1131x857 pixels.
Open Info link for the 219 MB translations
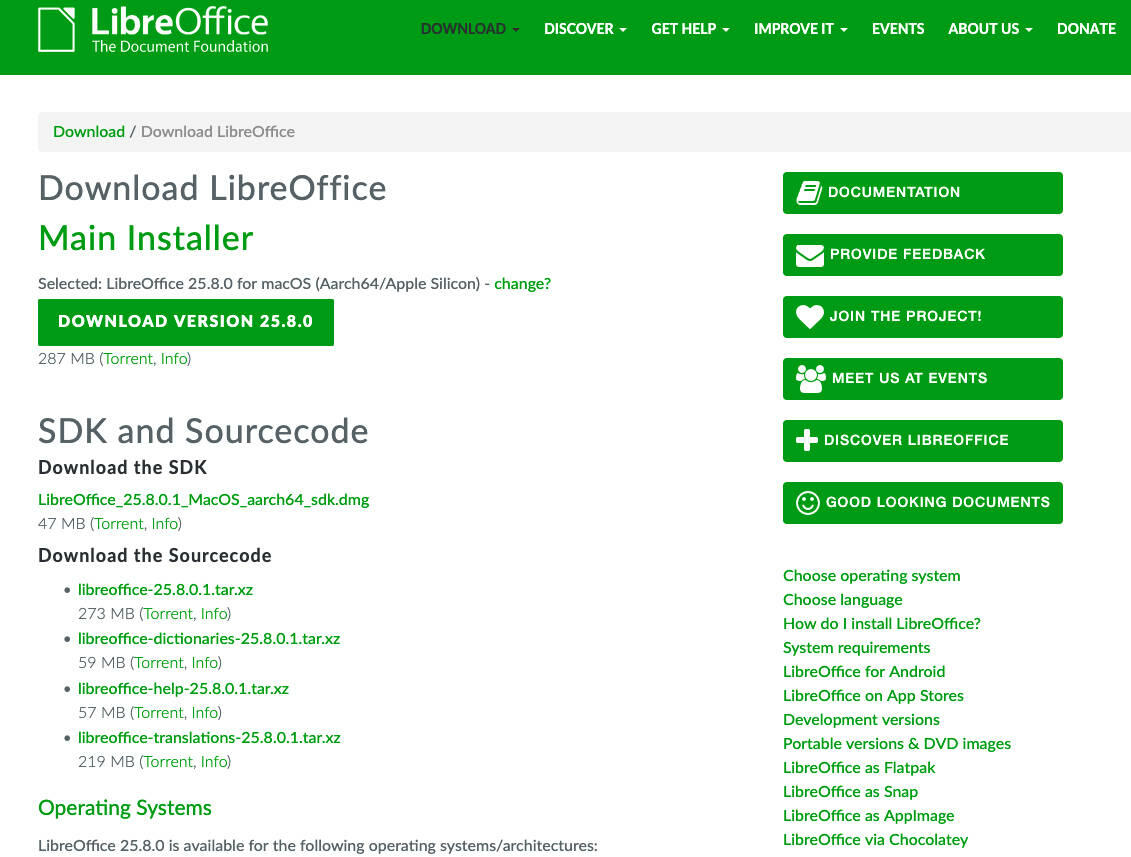[214, 762]
